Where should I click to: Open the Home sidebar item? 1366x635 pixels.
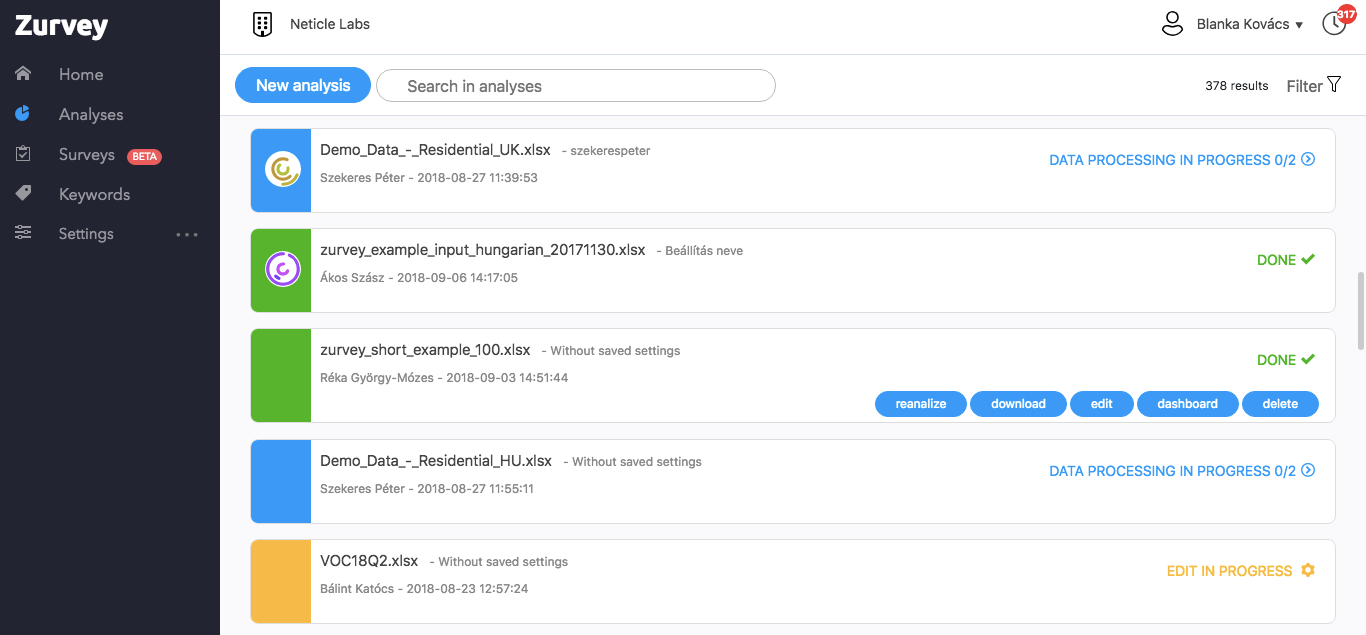point(81,75)
